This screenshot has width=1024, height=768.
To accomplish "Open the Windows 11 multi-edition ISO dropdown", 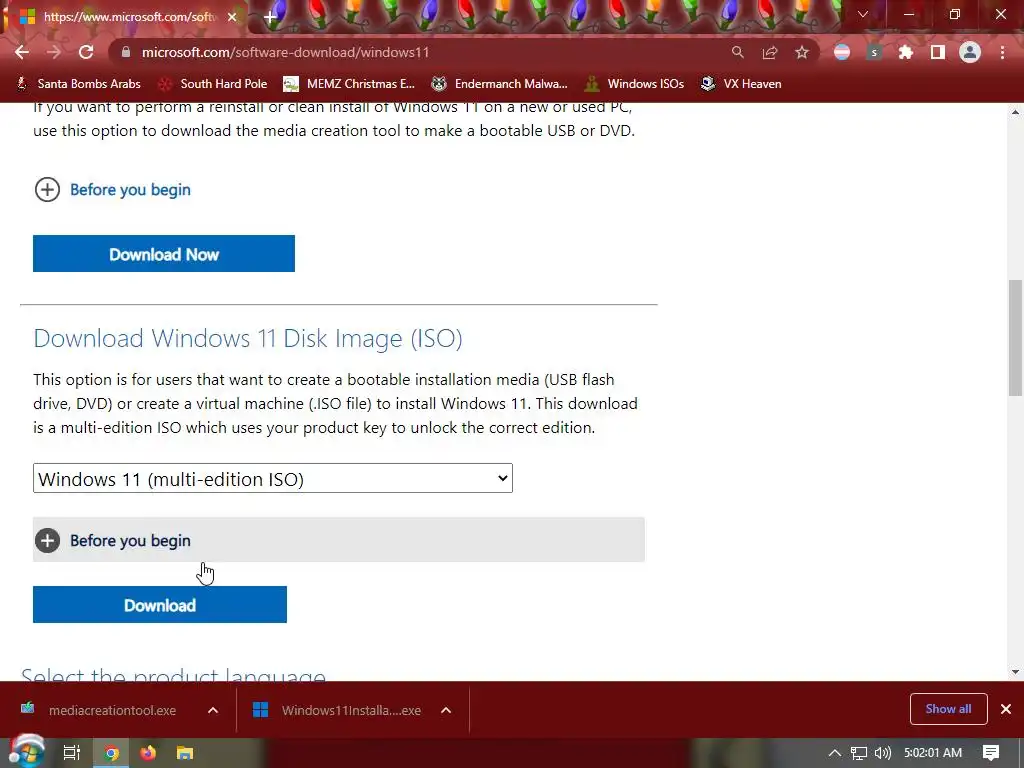I will pos(273,479).
